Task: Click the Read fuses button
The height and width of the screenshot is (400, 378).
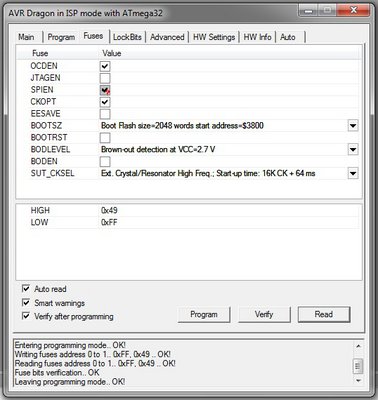Action: [324, 314]
